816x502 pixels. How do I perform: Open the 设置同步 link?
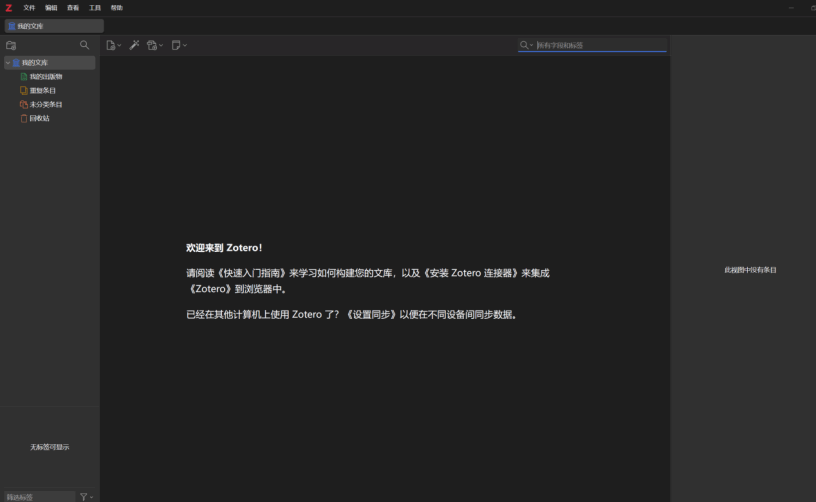[x=372, y=315]
